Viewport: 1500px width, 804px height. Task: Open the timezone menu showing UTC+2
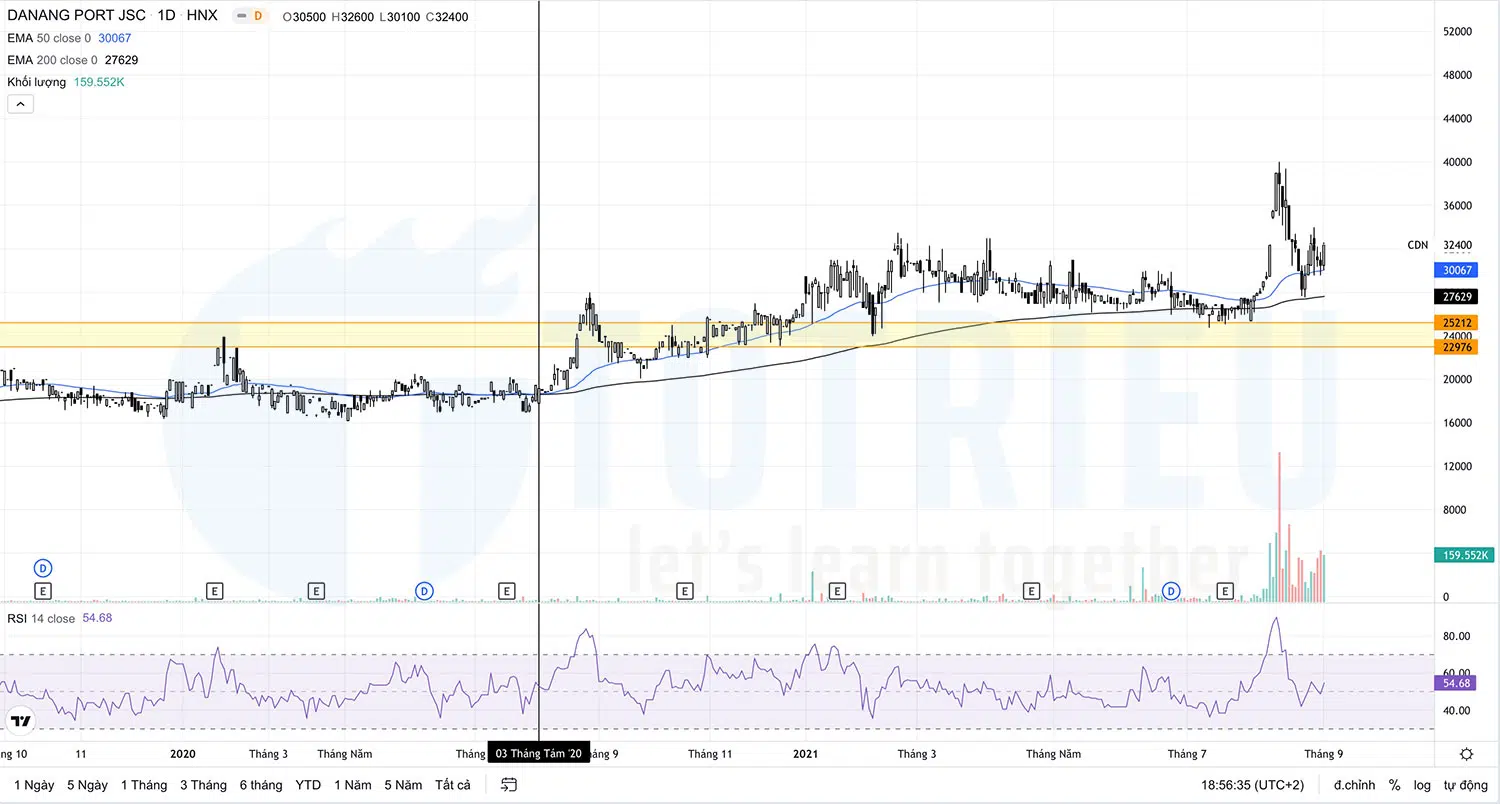pyautogui.click(x=1252, y=785)
